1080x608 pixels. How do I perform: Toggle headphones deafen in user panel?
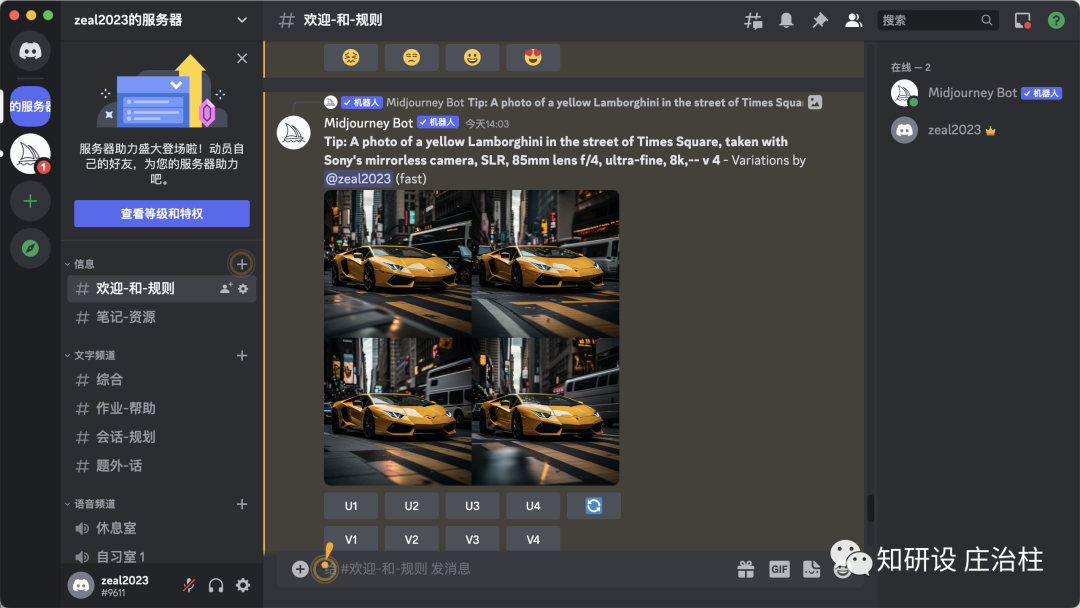(216, 585)
